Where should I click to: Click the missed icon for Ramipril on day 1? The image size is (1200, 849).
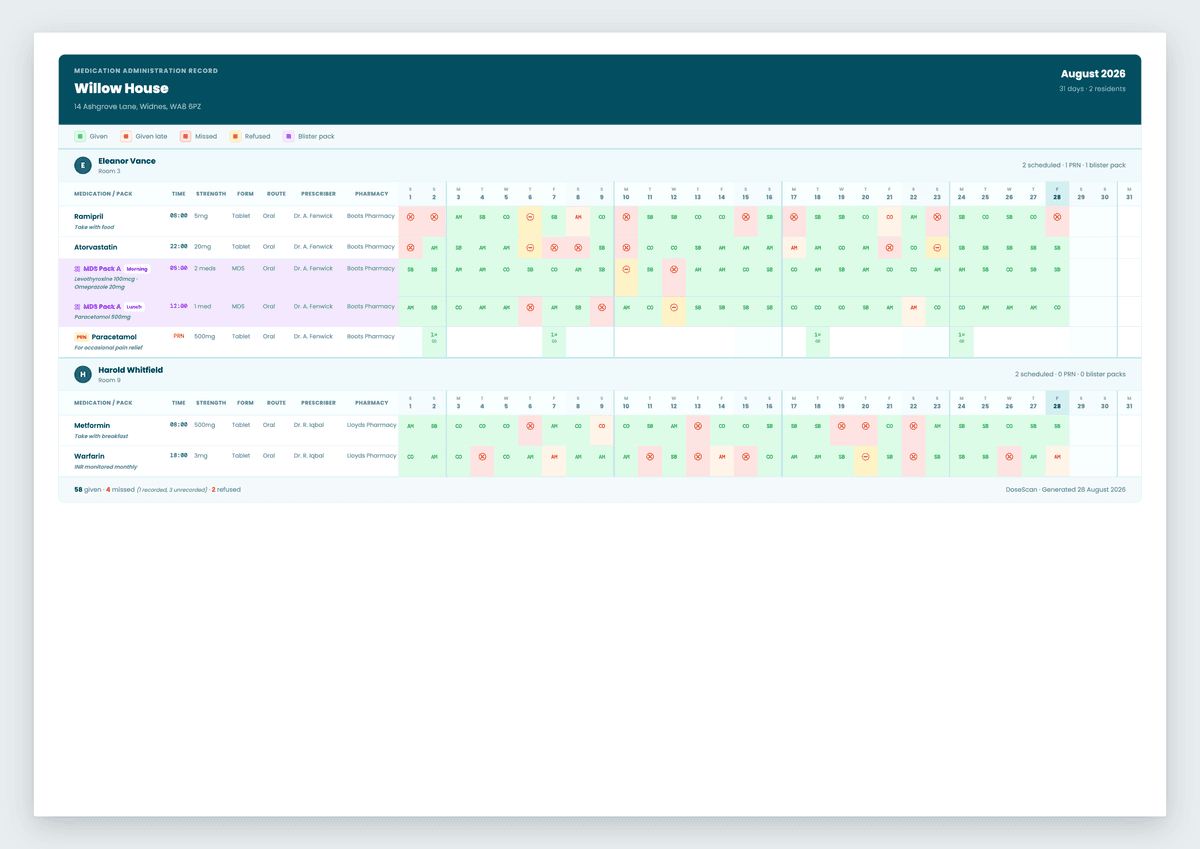(x=410, y=216)
